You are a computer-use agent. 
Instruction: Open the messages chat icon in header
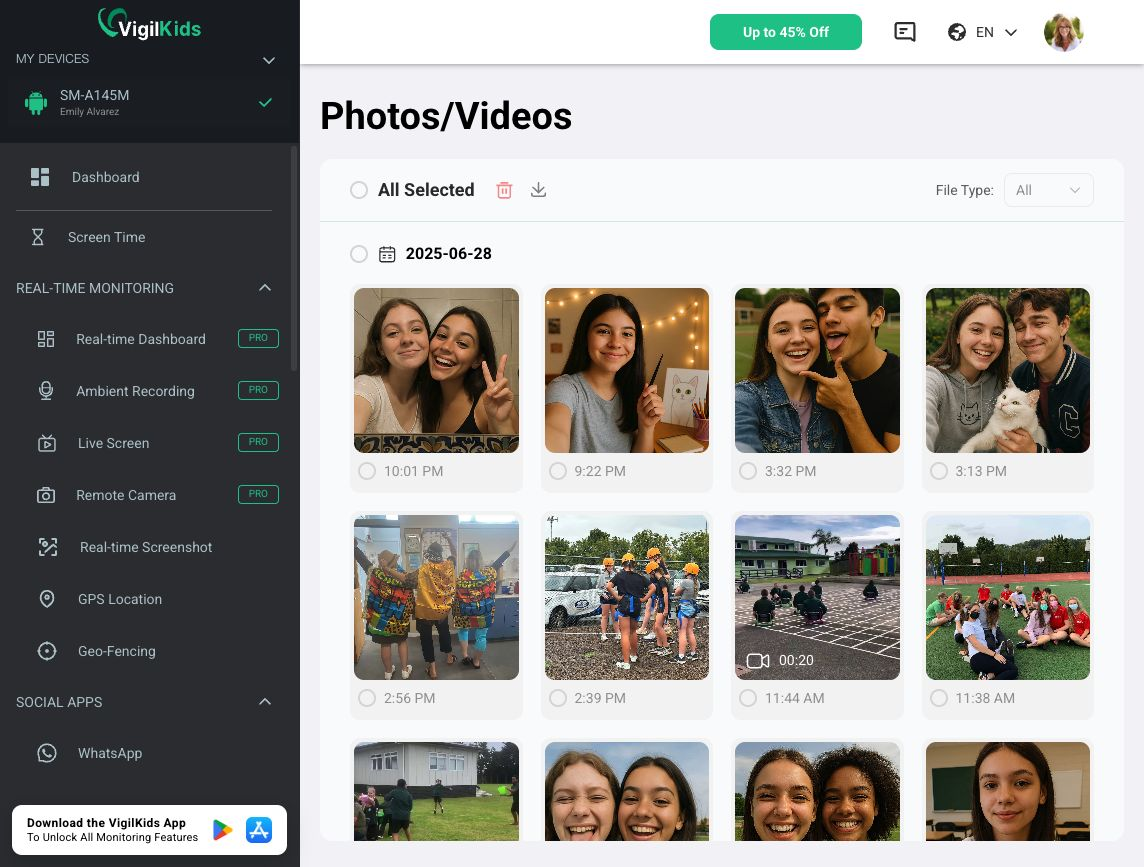click(905, 32)
